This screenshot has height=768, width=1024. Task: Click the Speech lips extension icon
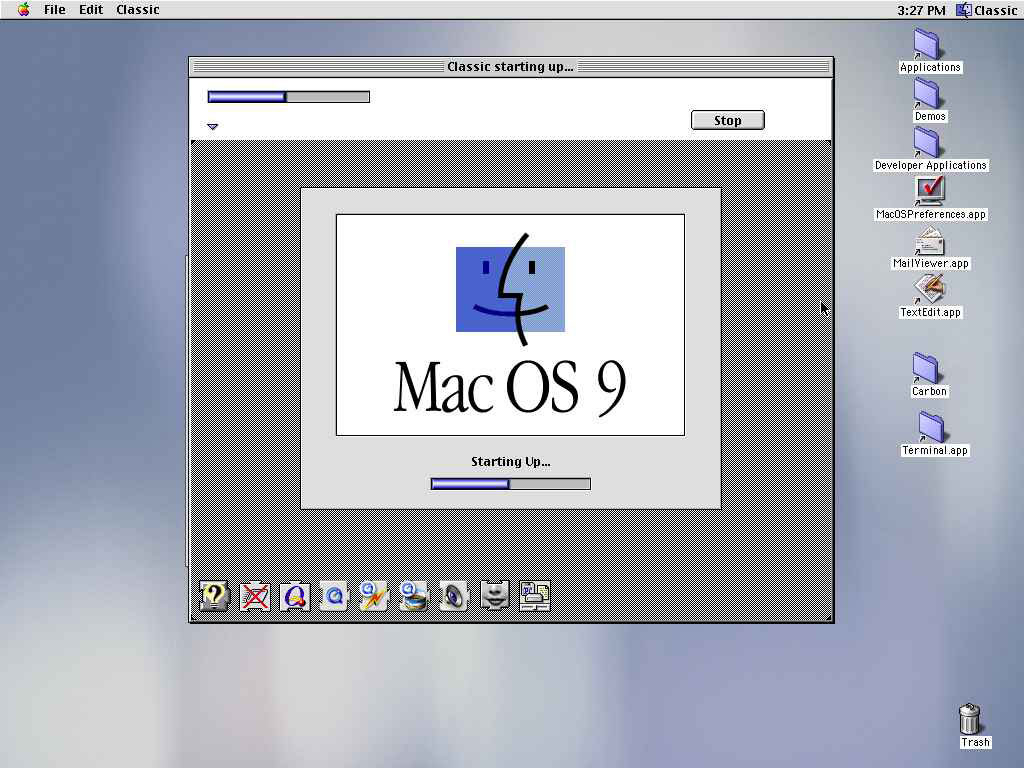pos(494,596)
